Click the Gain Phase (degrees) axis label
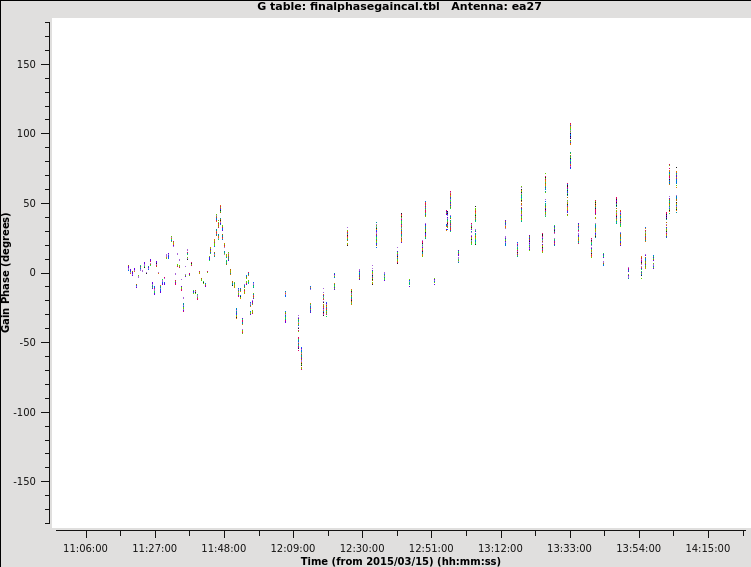Screen dimensions: 751x567 click(x=7, y=272)
